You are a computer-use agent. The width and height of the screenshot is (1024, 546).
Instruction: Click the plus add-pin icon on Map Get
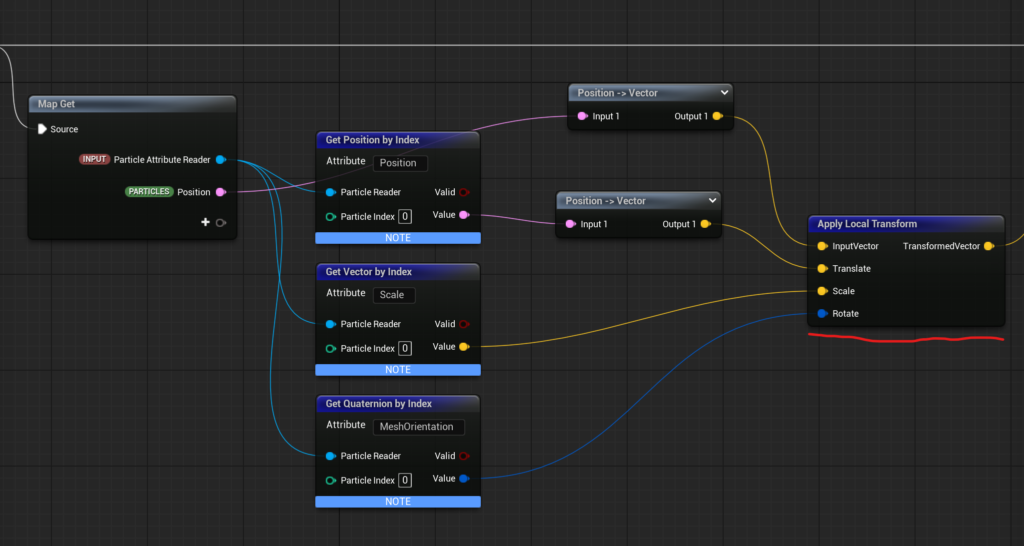pyautogui.click(x=205, y=222)
